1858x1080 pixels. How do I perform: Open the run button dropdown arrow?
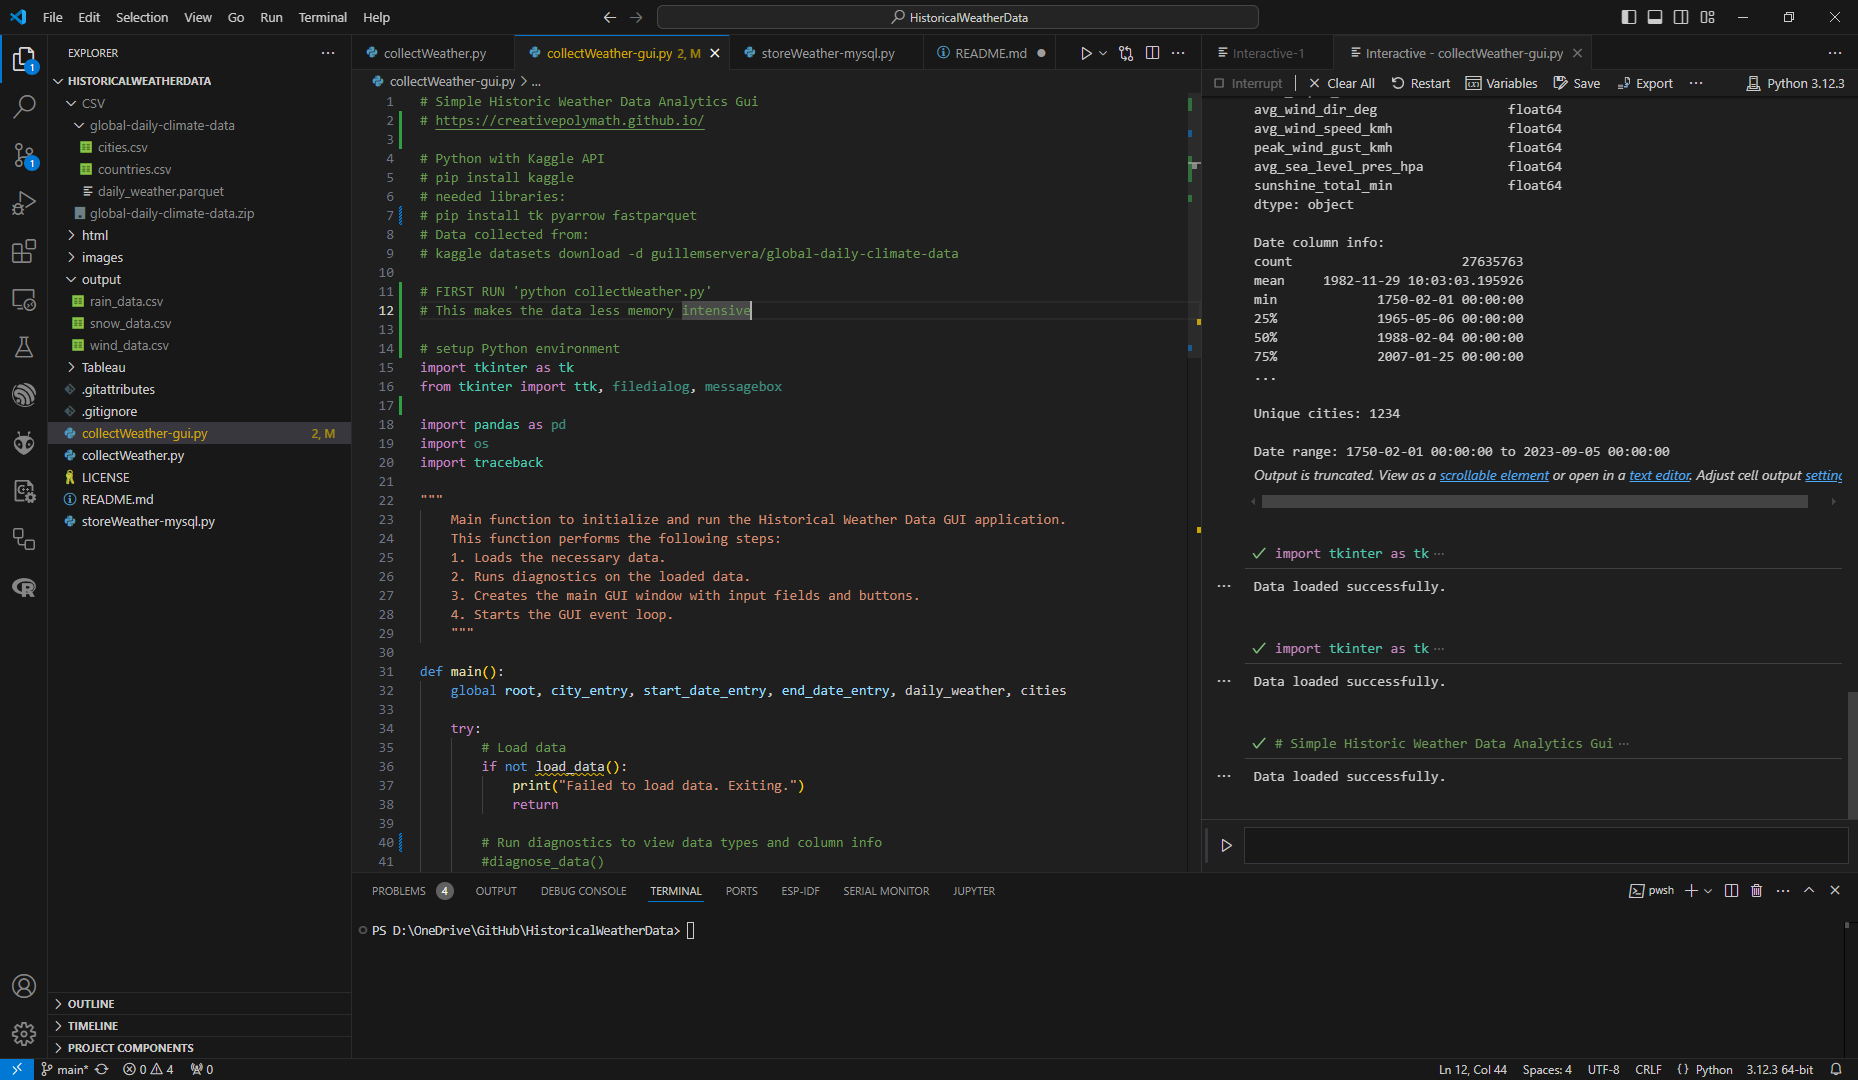tap(1103, 53)
